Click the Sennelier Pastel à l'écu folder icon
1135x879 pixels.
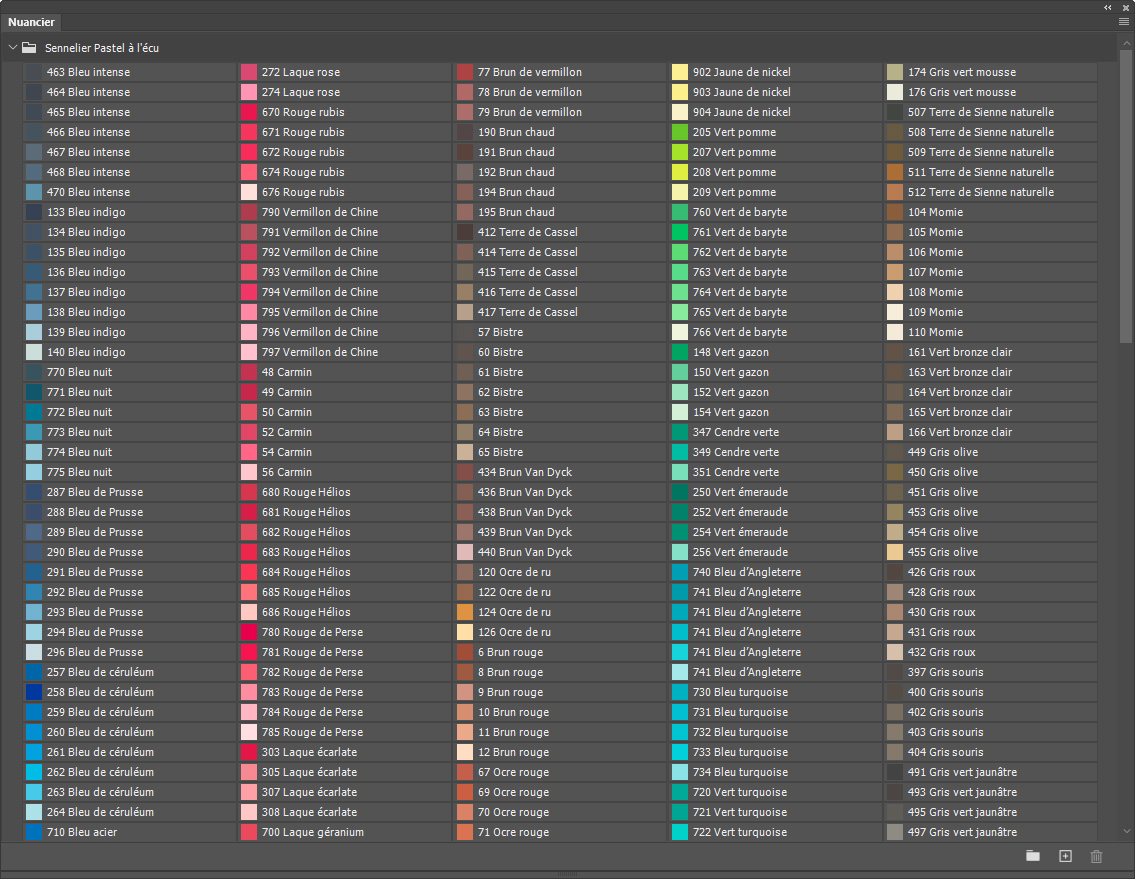[29, 48]
